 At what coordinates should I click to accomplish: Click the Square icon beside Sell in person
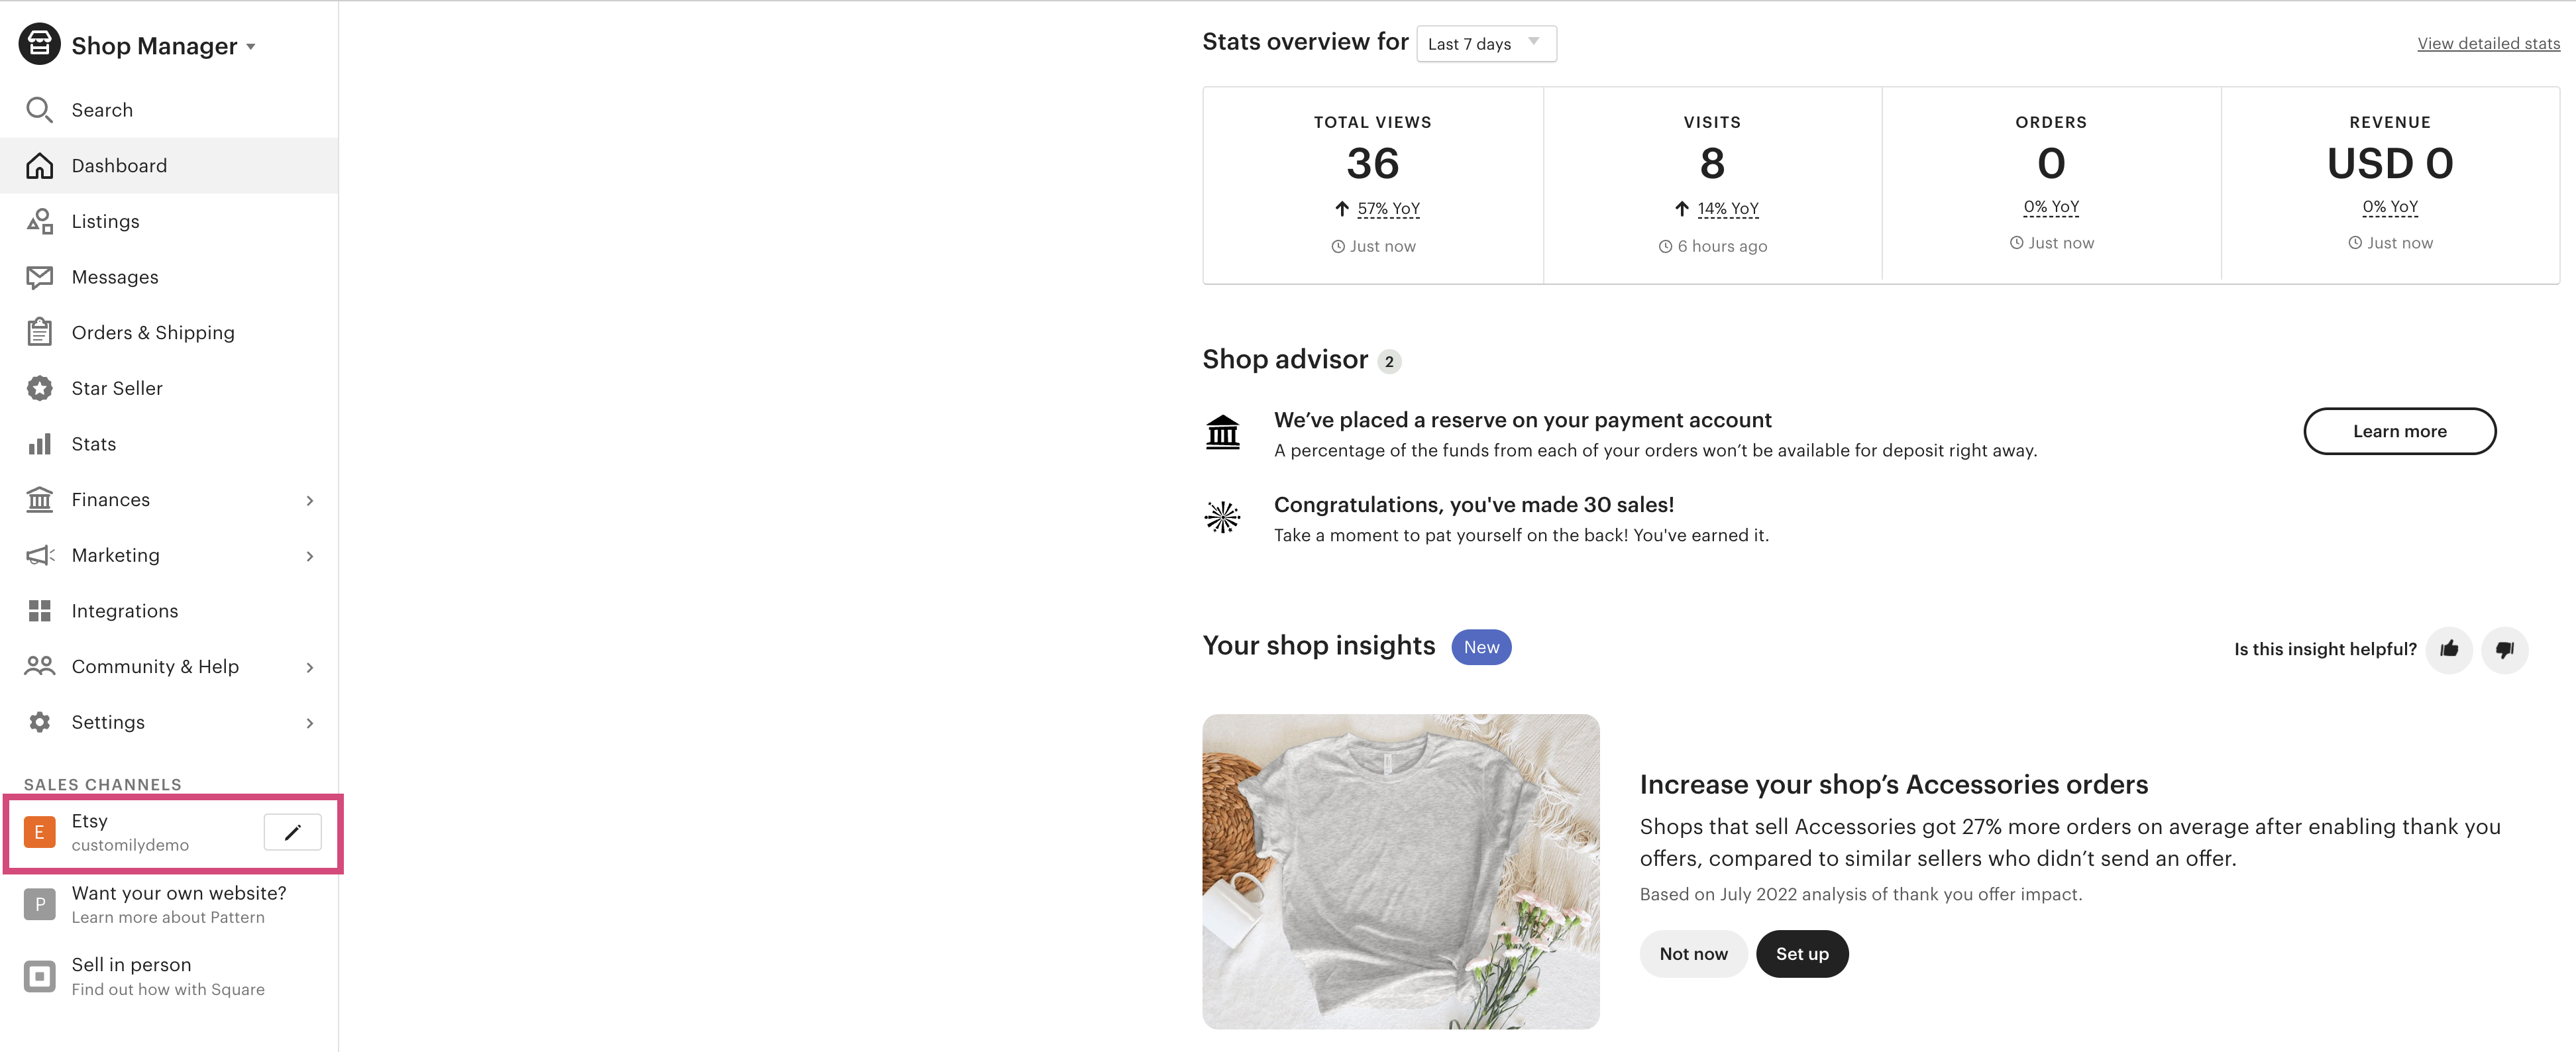[x=39, y=976]
